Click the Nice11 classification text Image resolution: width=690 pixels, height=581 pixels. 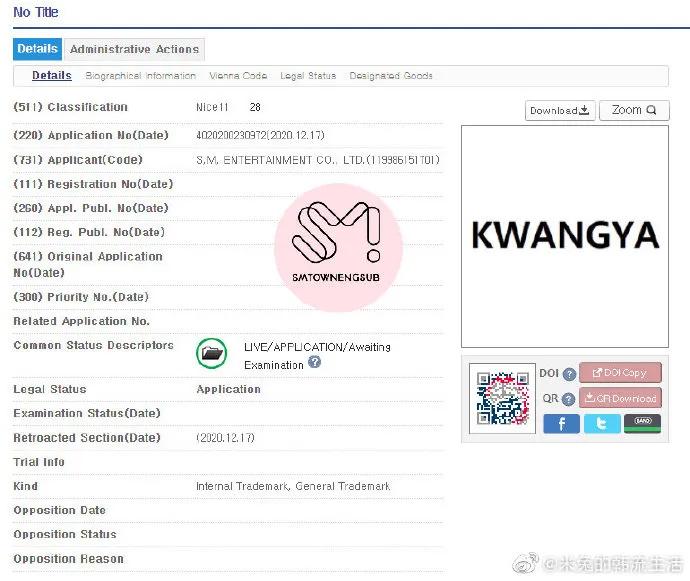click(x=212, y=107)
